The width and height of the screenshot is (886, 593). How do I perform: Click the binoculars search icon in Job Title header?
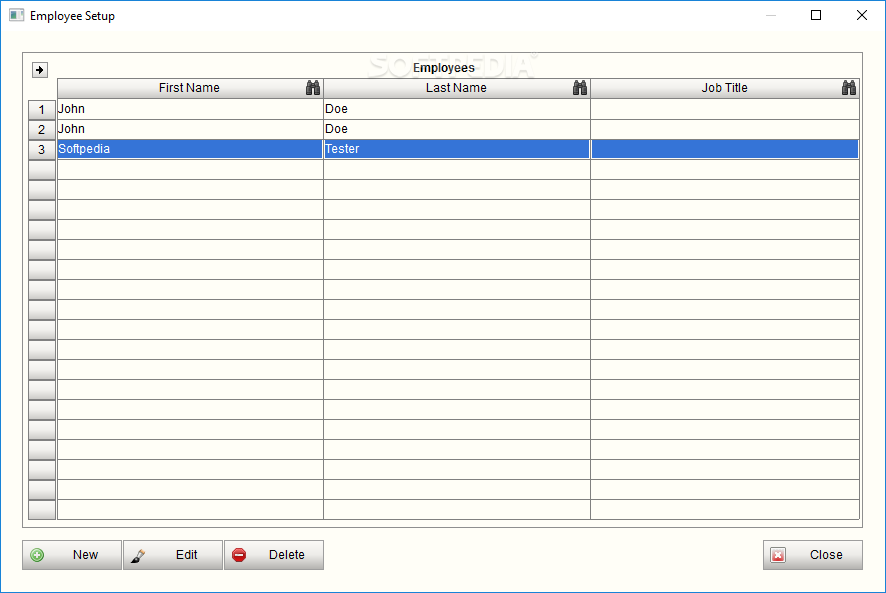pos(849,88)
